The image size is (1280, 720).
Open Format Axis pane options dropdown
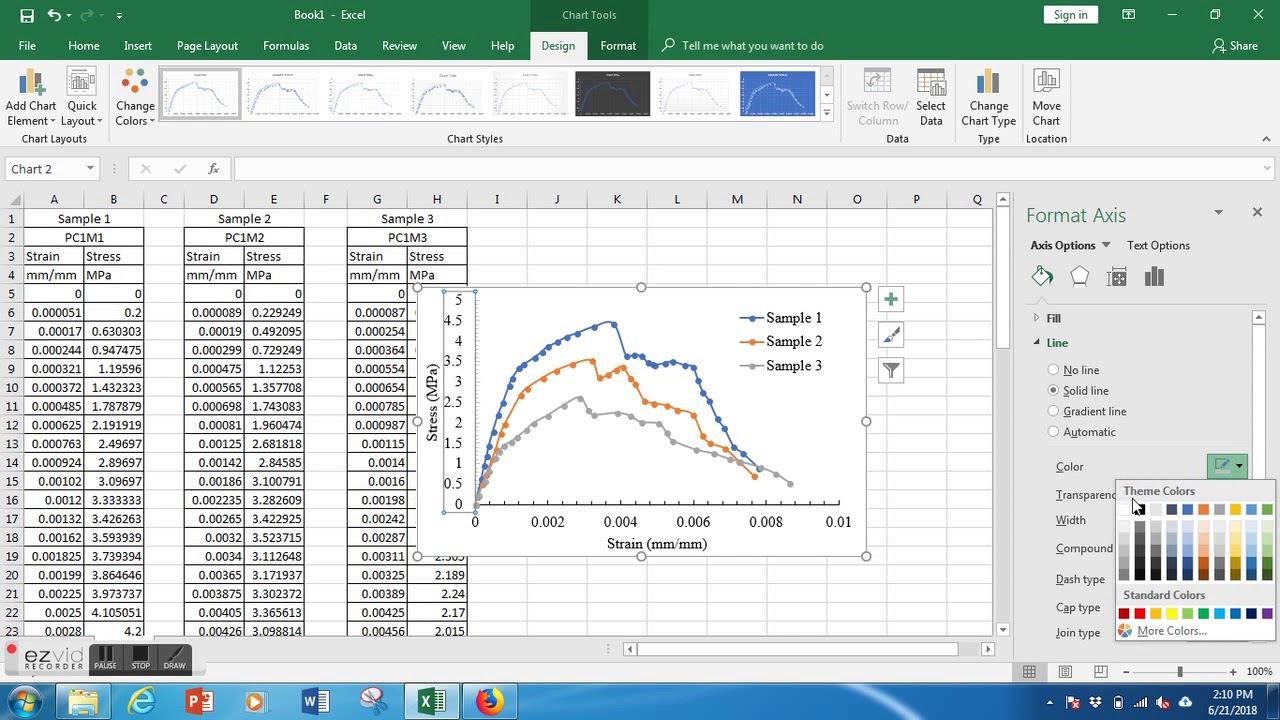[1218, 212]
